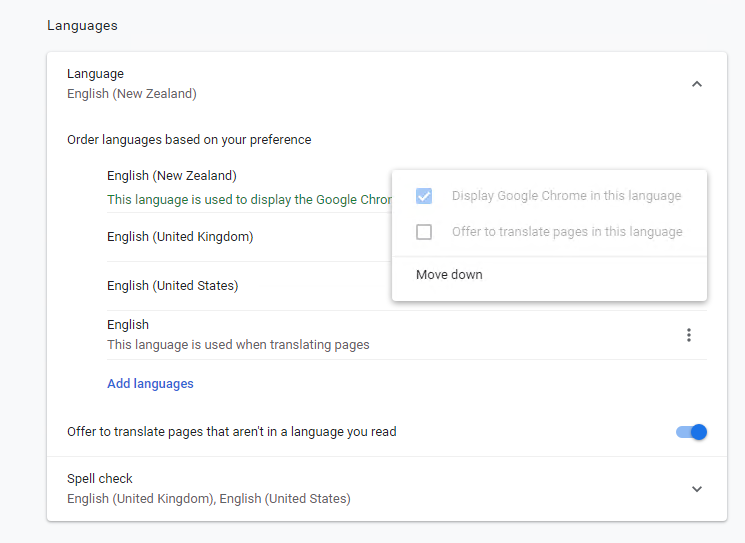Click This language is used when translating pages
This screenshot has height=543, width=745.
[238, 344]
